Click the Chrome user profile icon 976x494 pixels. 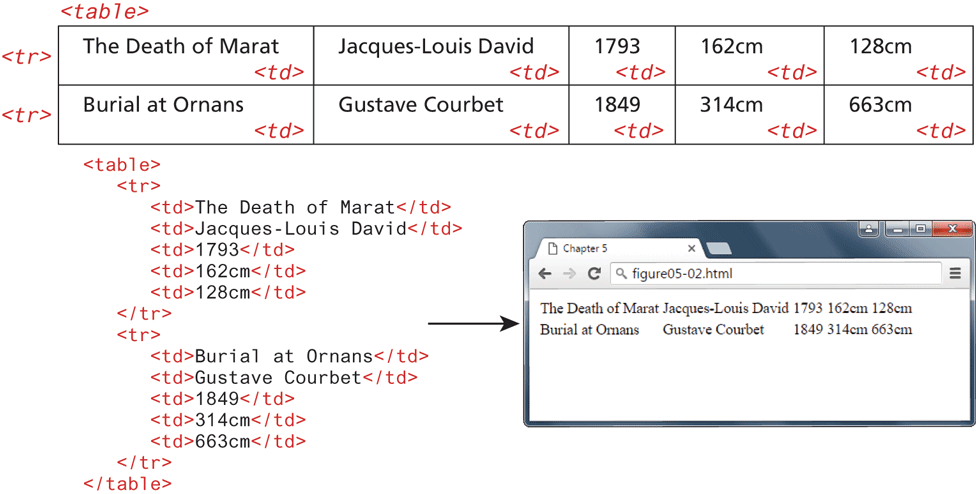pyautogui.click(x=868, y=229)
